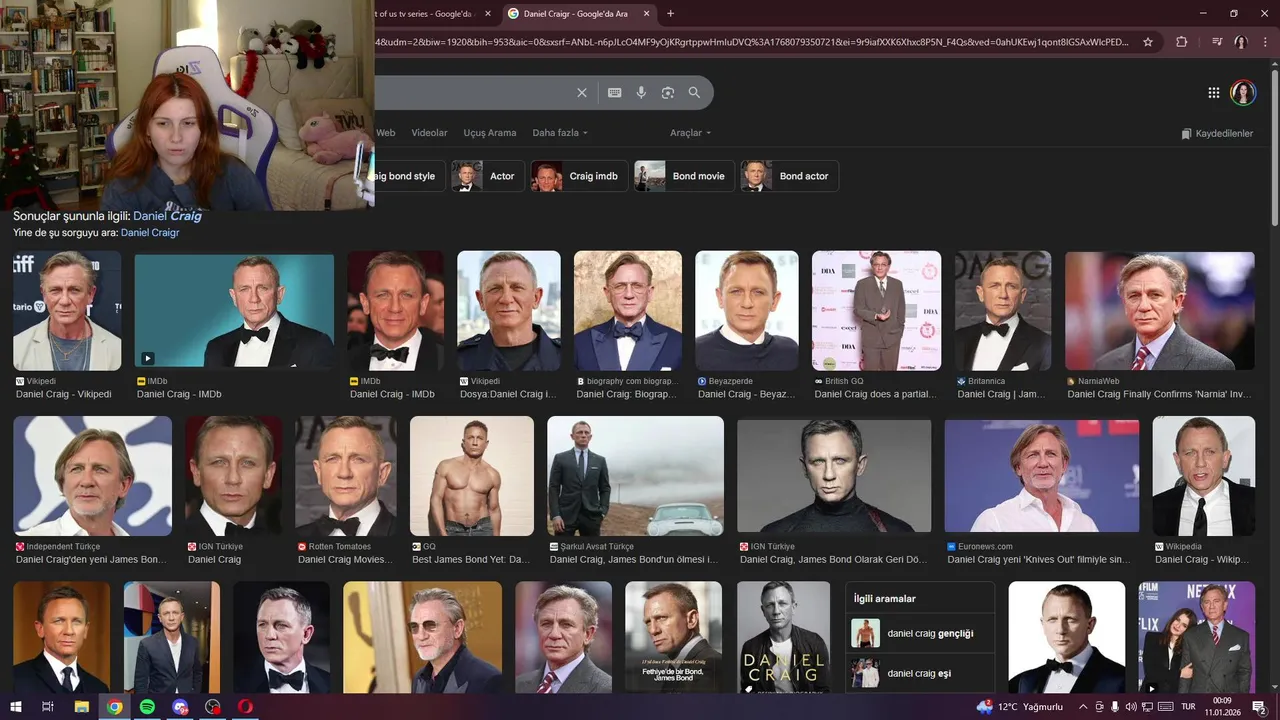Viewport: 1280px width, 720px height.
Task: Open the Google account avatar on the page
Action: click(1243, 93)
